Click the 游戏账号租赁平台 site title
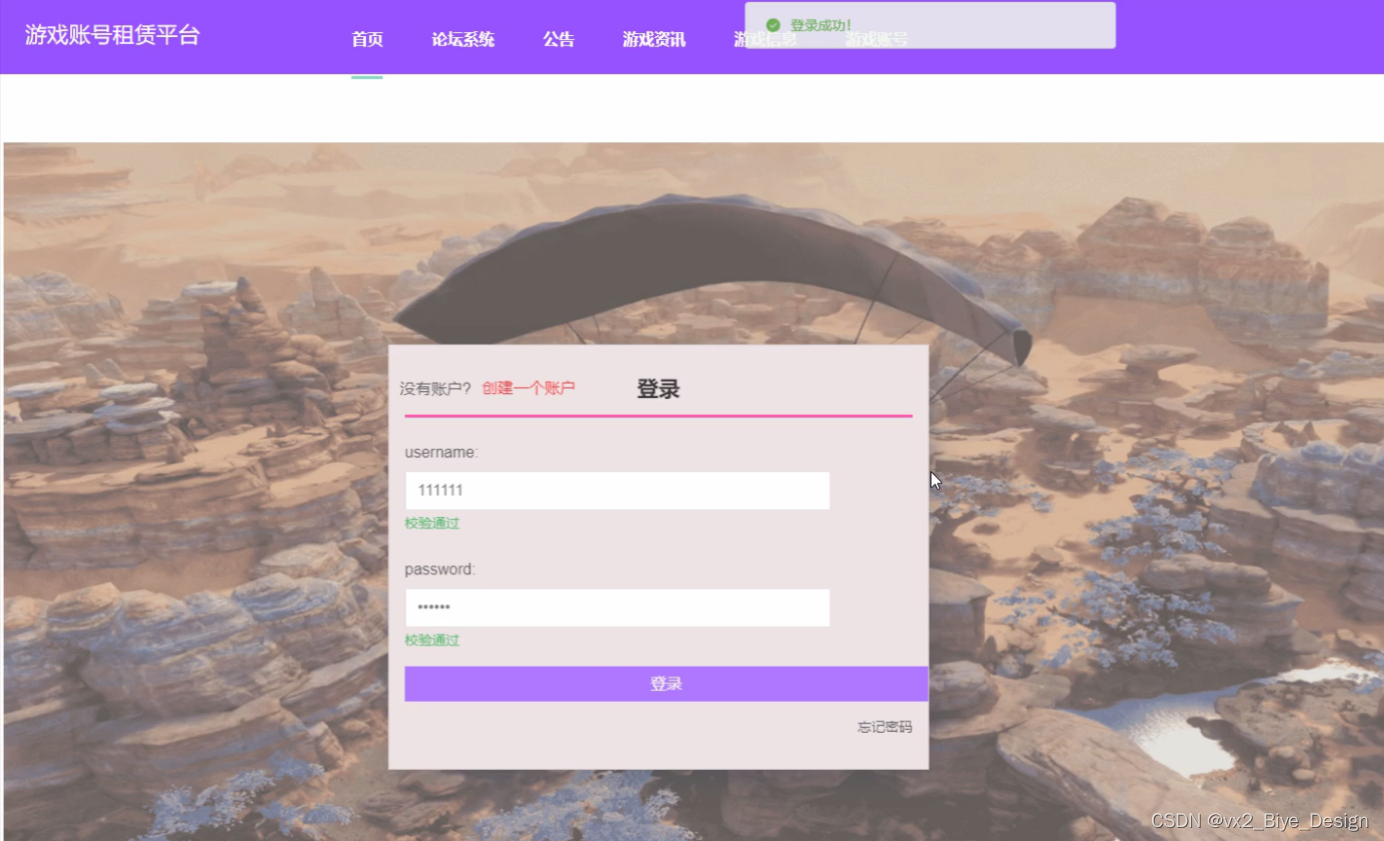Image resolution: width=1384 pixels, height=841 pixels. point(112,36)
